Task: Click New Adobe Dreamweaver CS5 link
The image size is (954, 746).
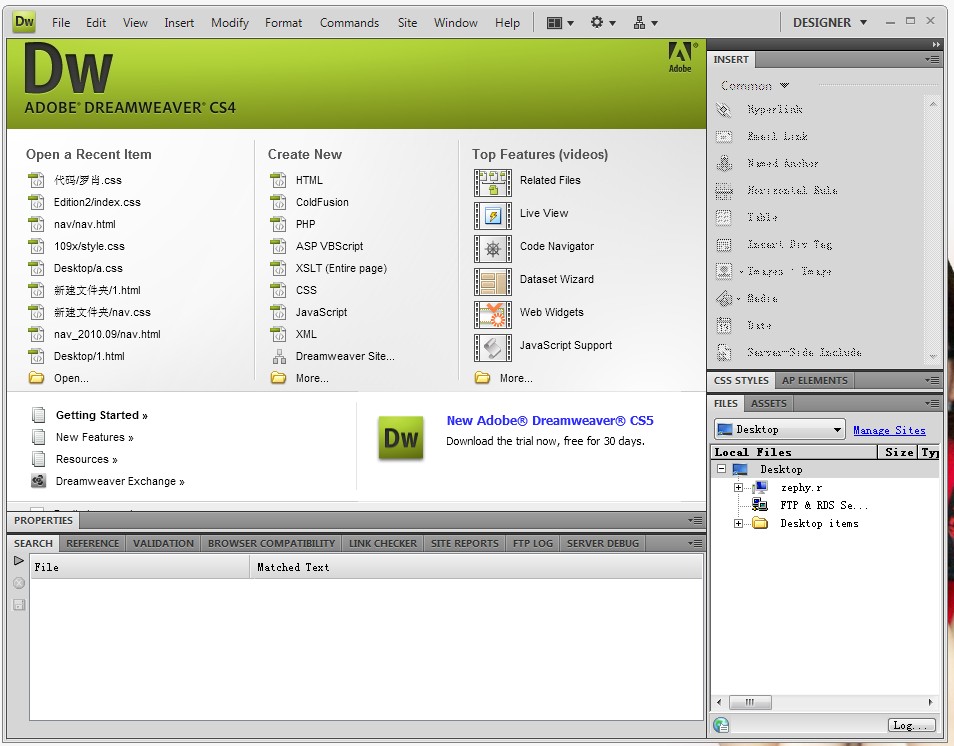Action: tap(550, 420)
